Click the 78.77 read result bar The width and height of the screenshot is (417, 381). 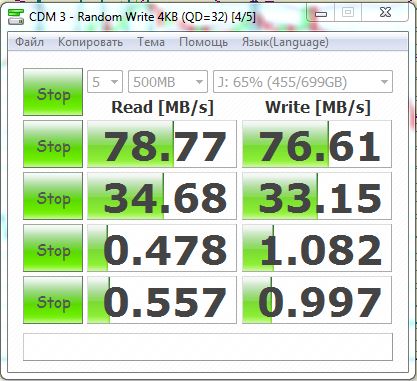coord(162,144)
